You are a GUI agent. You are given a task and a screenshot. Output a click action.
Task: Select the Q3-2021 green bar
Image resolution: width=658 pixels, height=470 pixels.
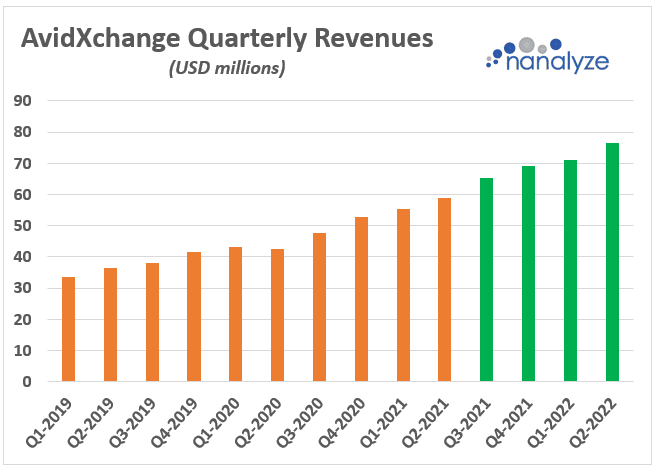coord(486,279)
